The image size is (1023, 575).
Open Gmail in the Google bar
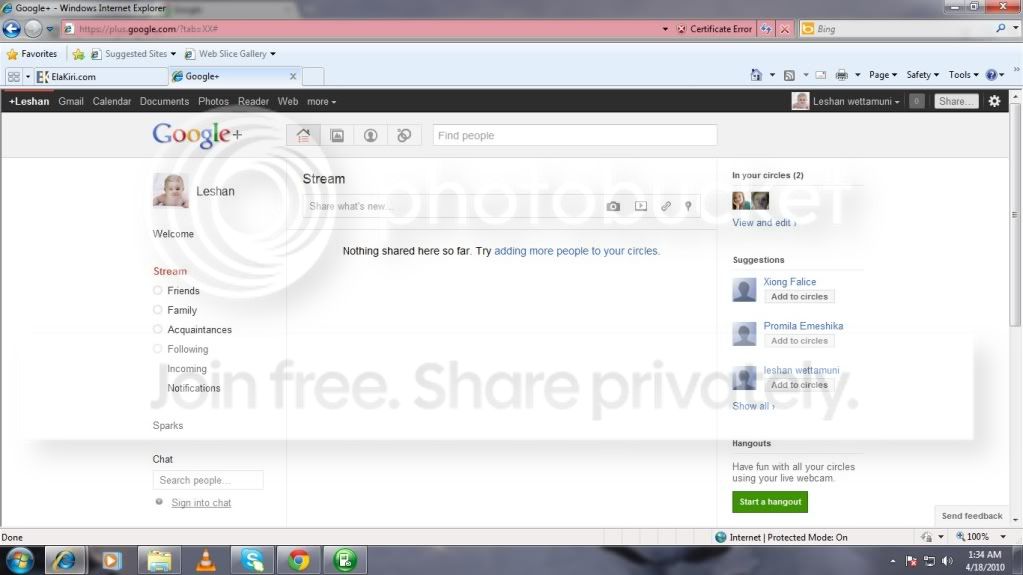click(70, 102)
